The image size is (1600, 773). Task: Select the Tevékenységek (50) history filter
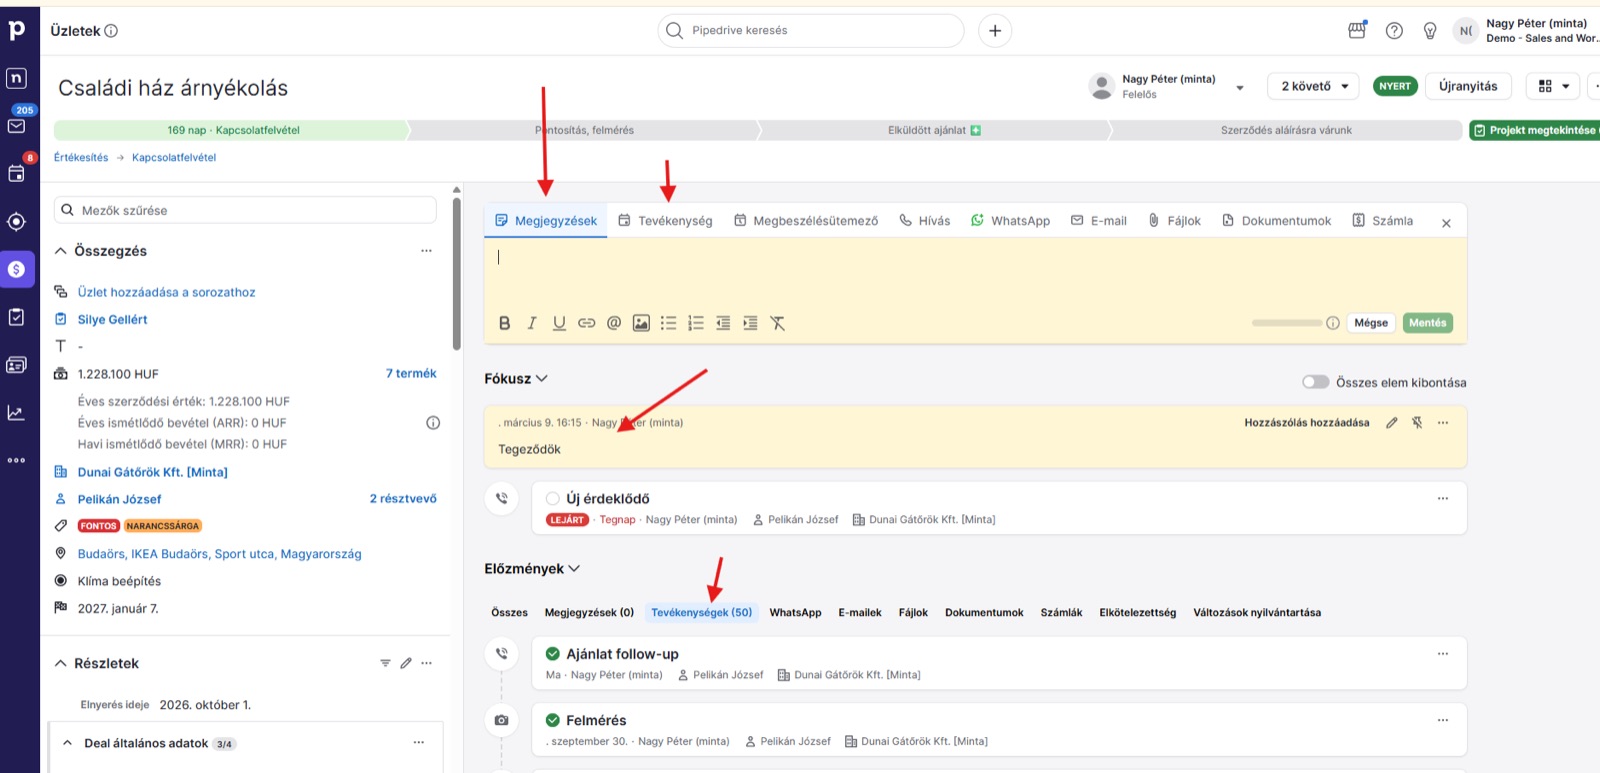point(701,612)
